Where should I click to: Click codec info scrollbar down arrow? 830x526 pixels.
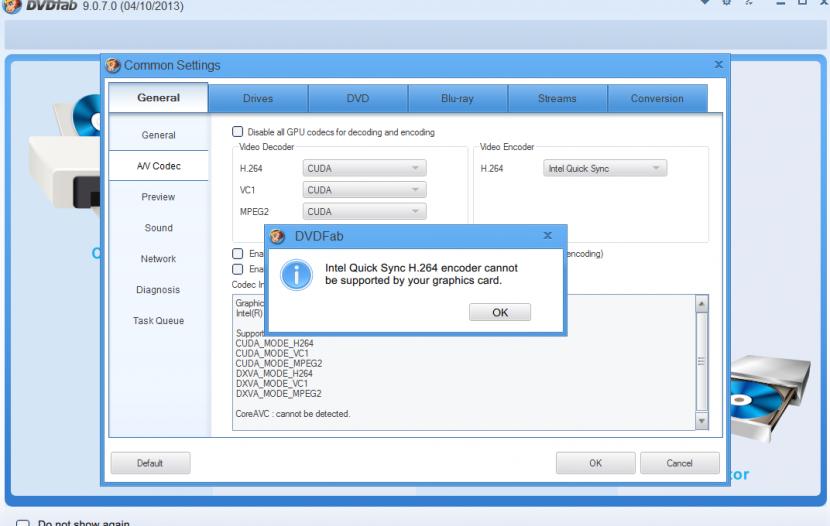click(701, 421)
